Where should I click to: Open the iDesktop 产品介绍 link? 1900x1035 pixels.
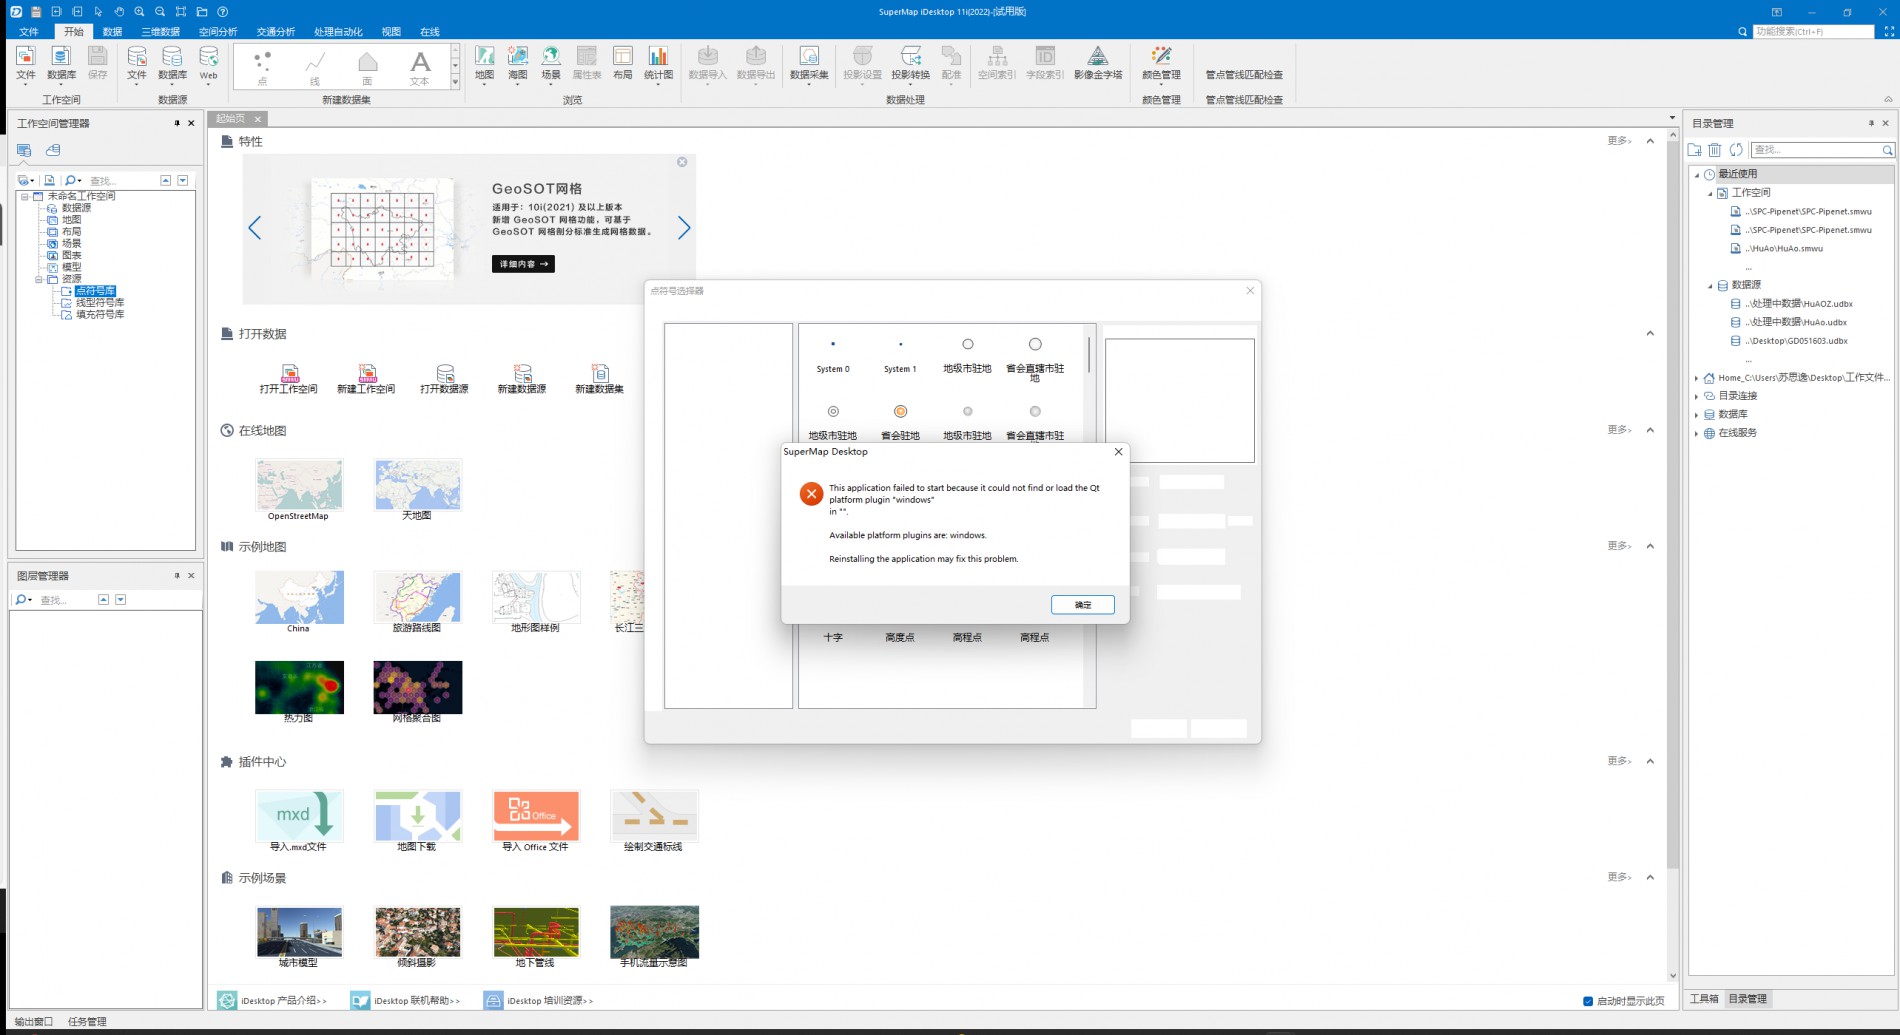coord(273,1000)
